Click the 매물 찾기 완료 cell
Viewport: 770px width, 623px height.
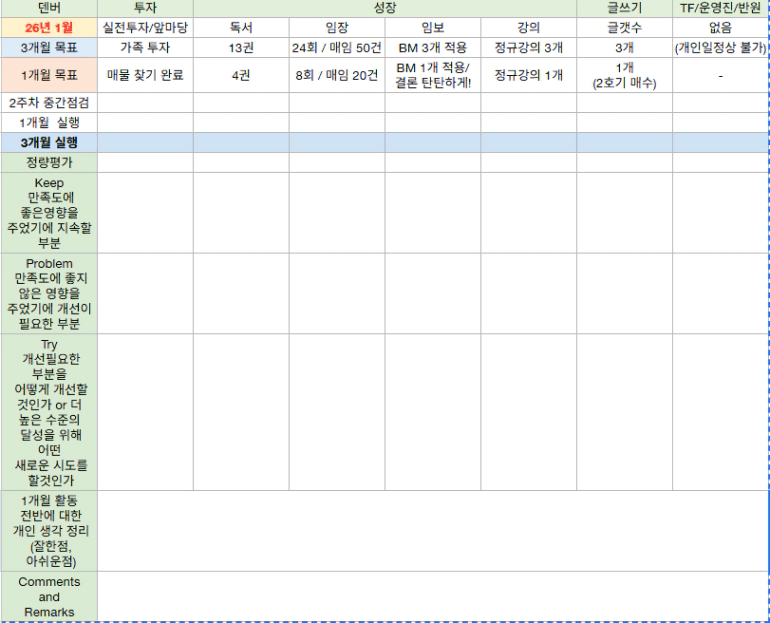pyautogui.click(x=145, y=75)
